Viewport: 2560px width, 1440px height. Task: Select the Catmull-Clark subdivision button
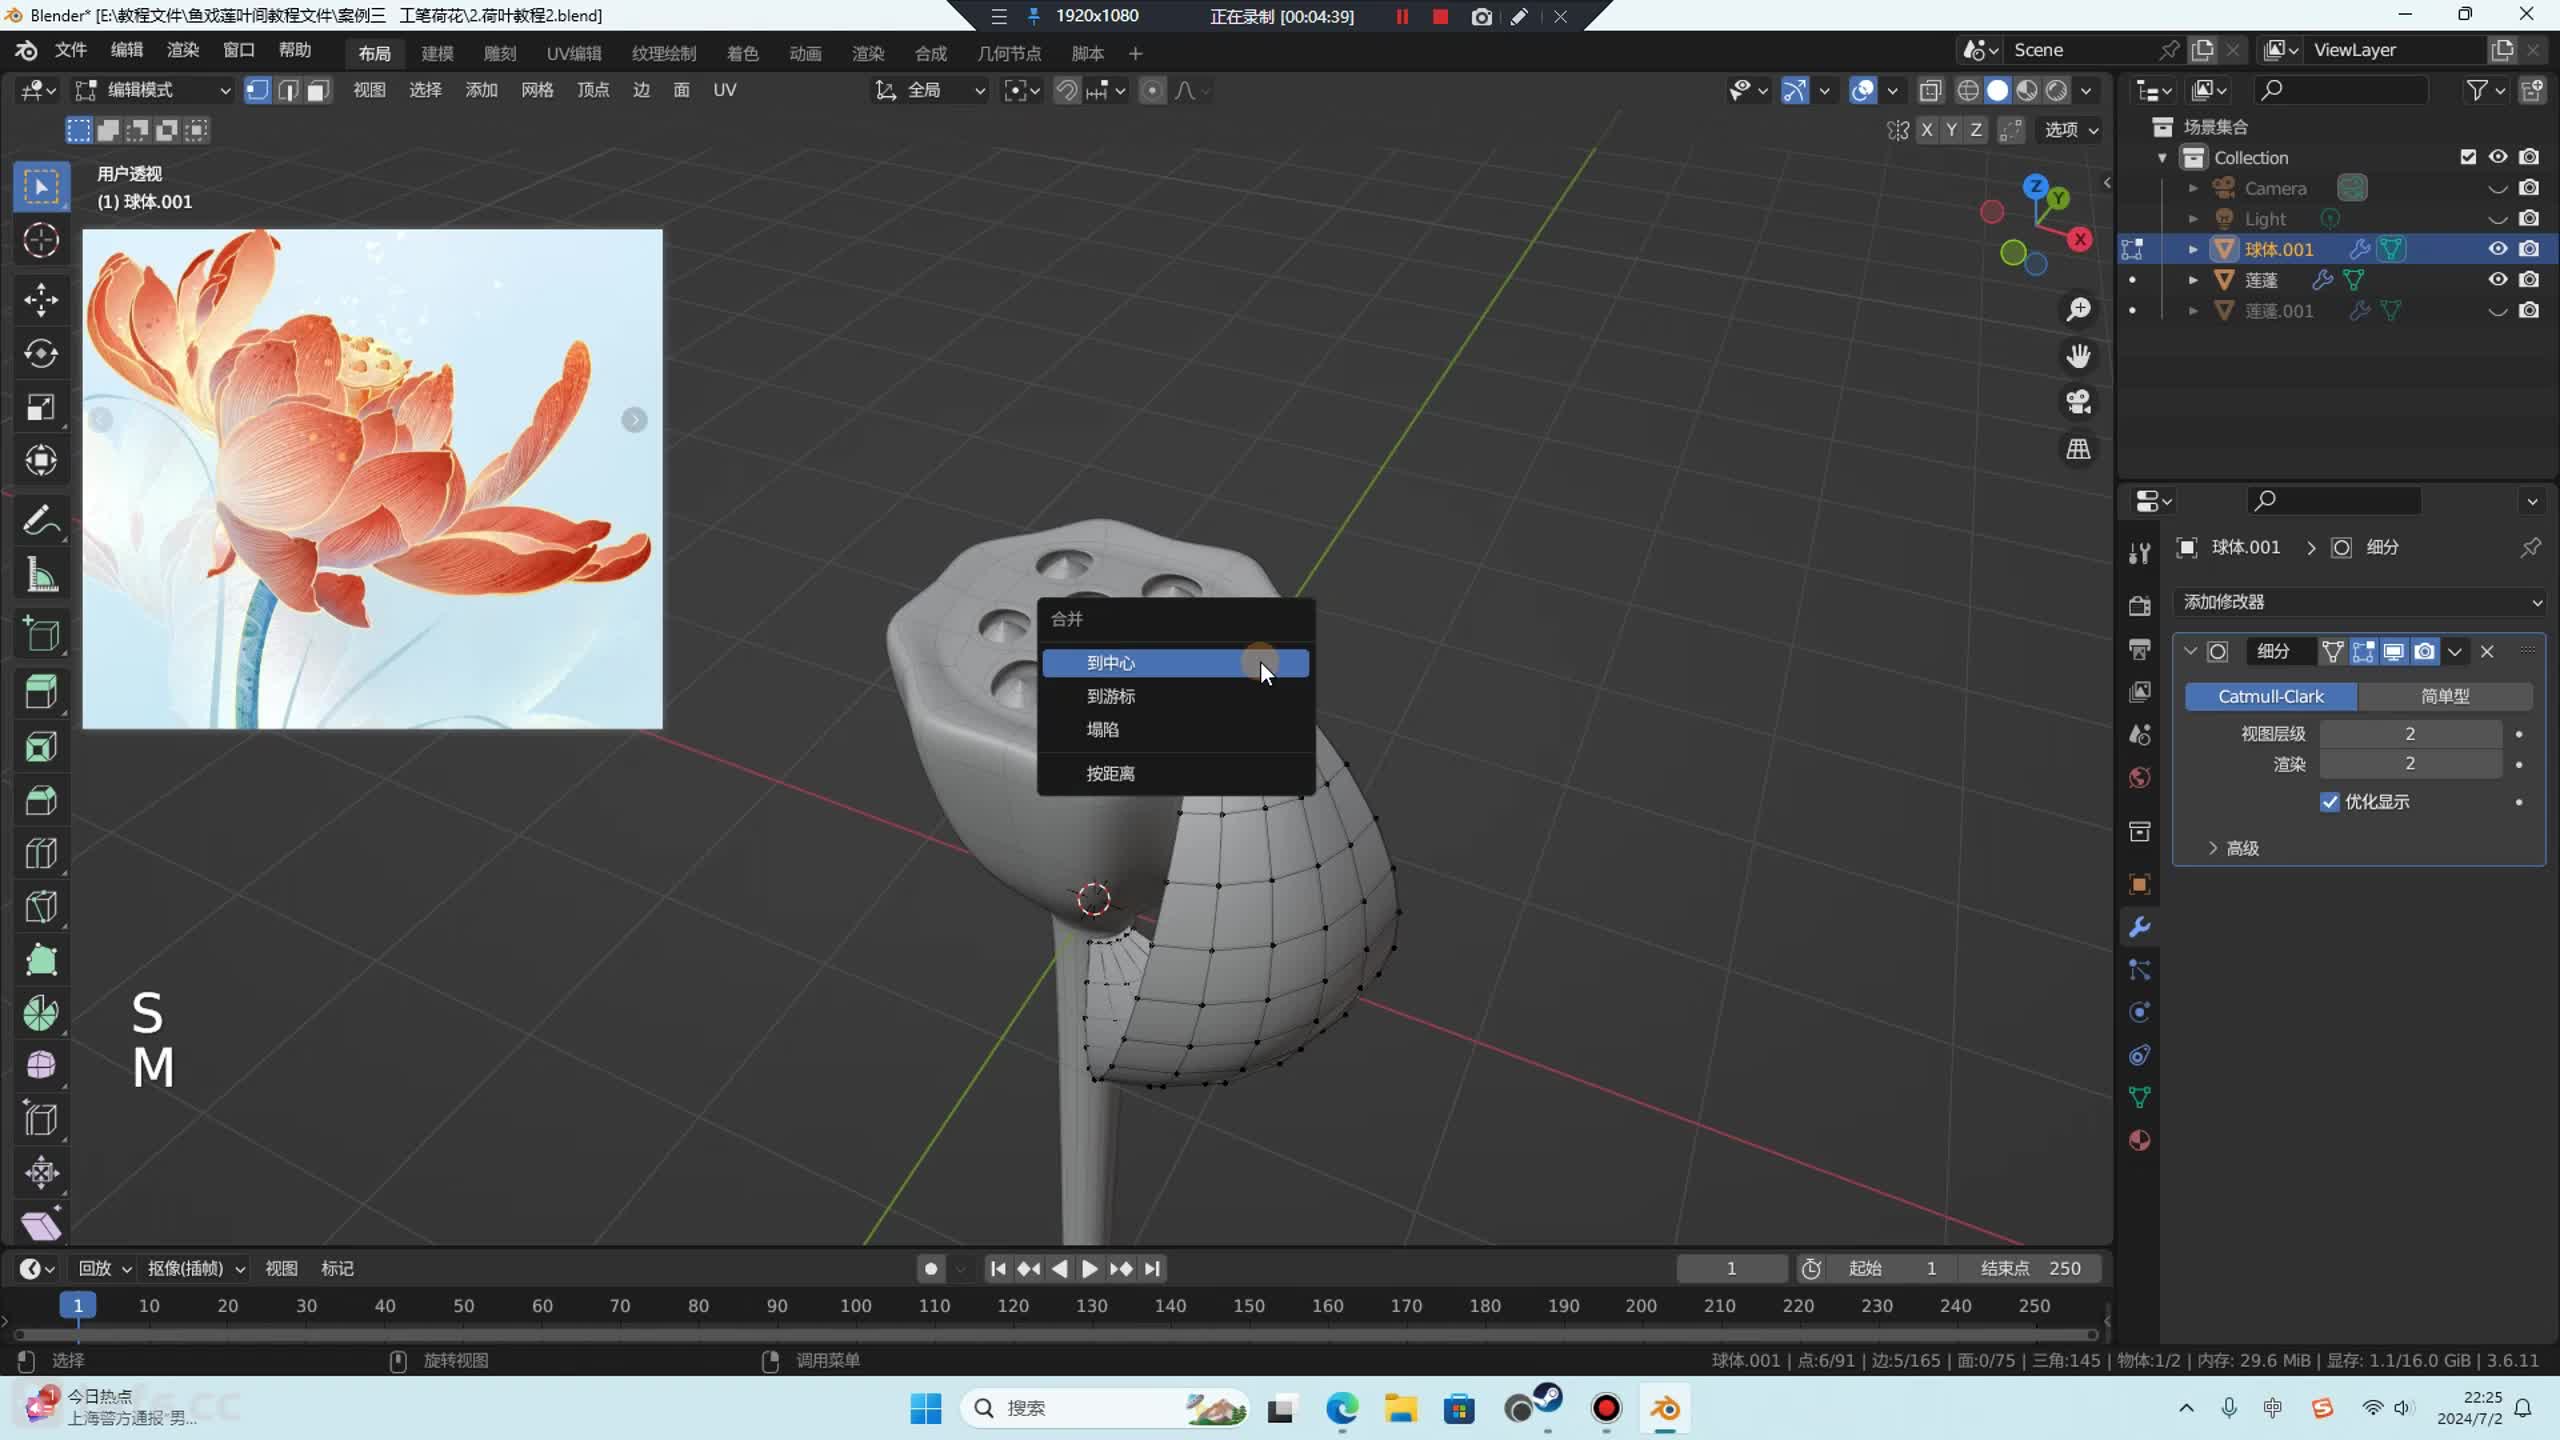tap(2270, 696)
